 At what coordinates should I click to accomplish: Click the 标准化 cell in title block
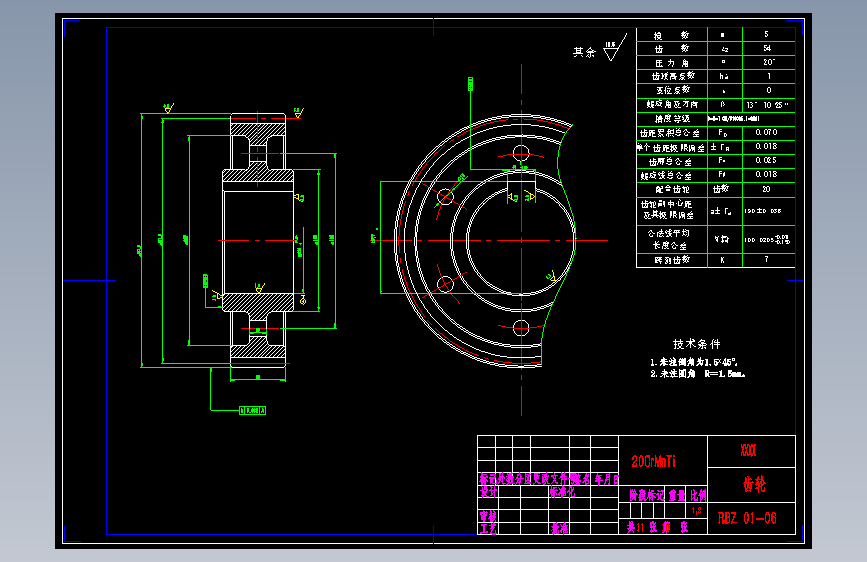562,492
